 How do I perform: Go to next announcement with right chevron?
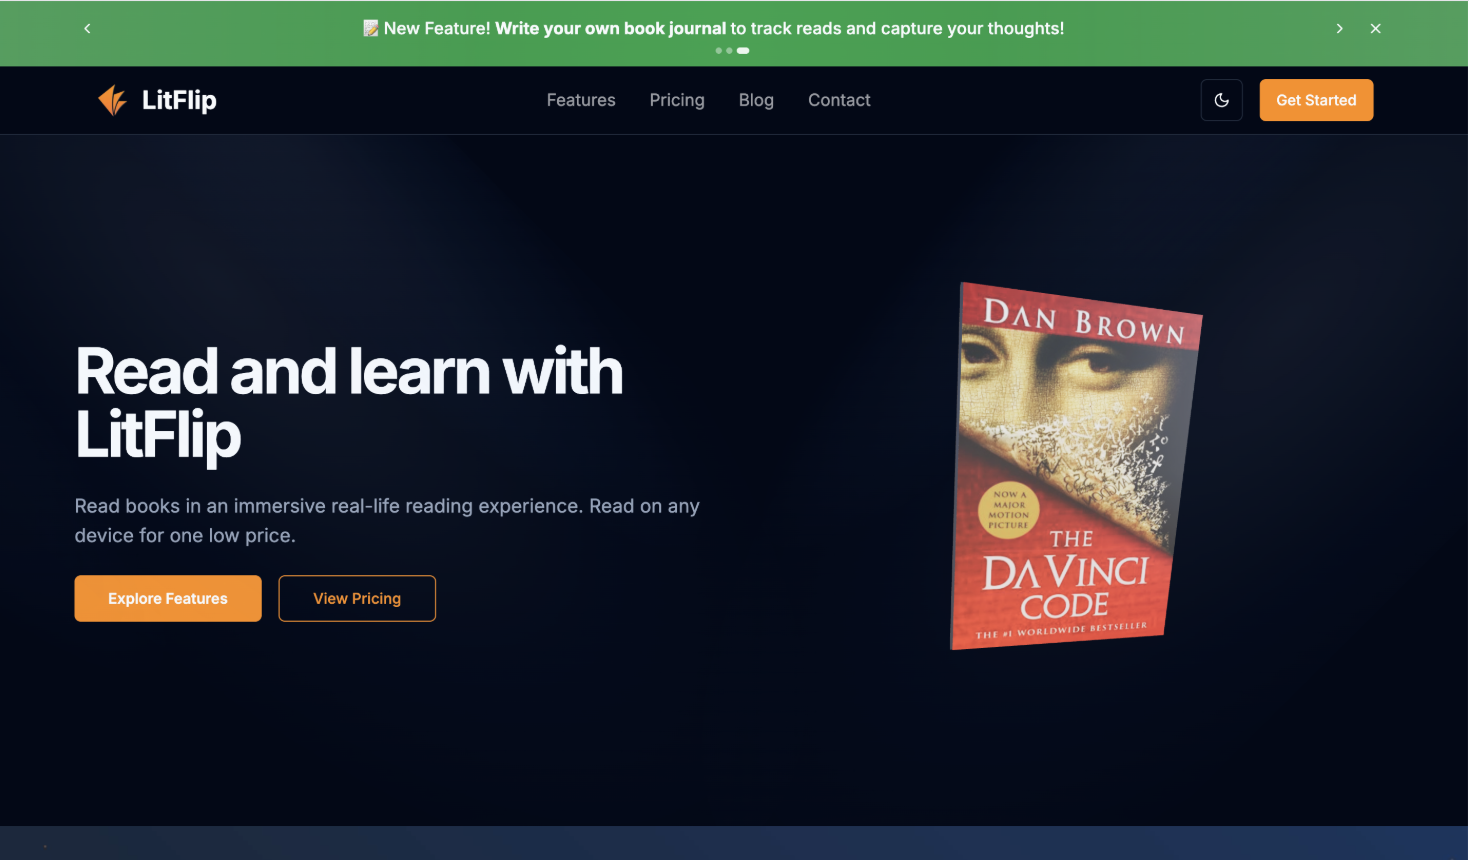pos(1339,28)
